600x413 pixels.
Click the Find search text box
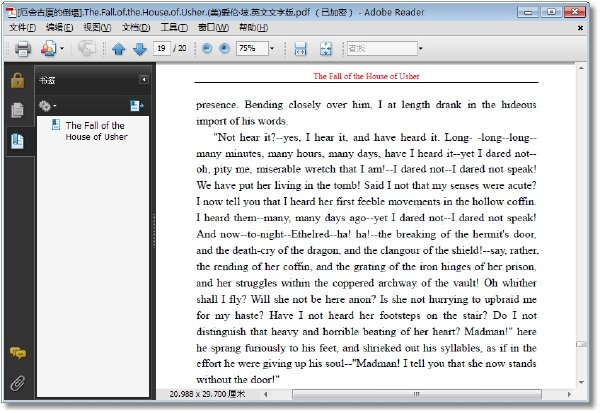[382, 49]
